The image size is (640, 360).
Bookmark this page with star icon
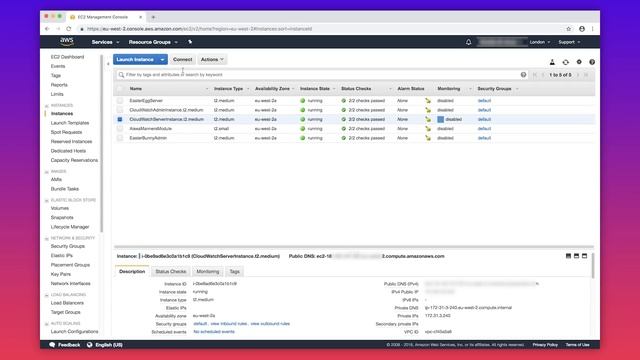click(x=569, y=29)
